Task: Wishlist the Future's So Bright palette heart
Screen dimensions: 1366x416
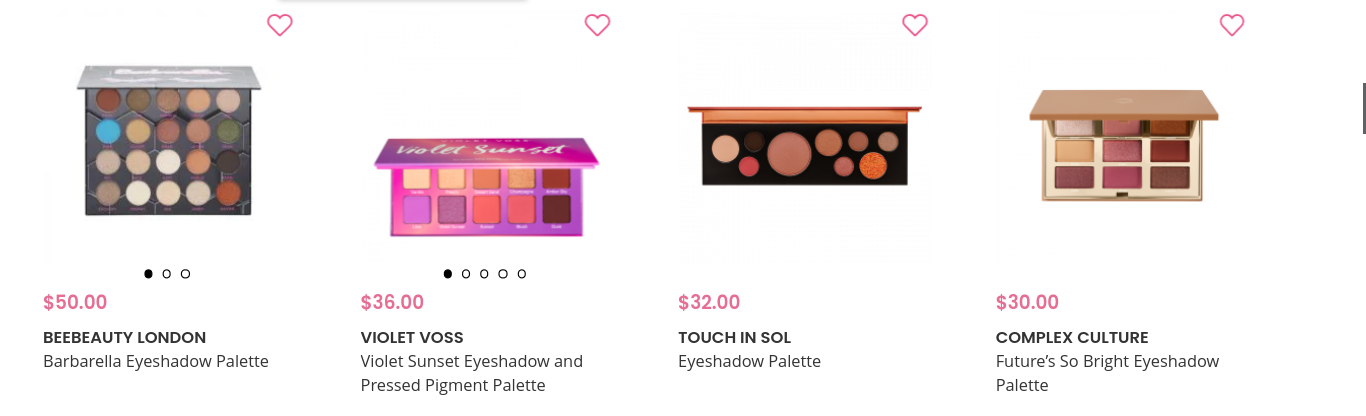Action: point(1232,25)
